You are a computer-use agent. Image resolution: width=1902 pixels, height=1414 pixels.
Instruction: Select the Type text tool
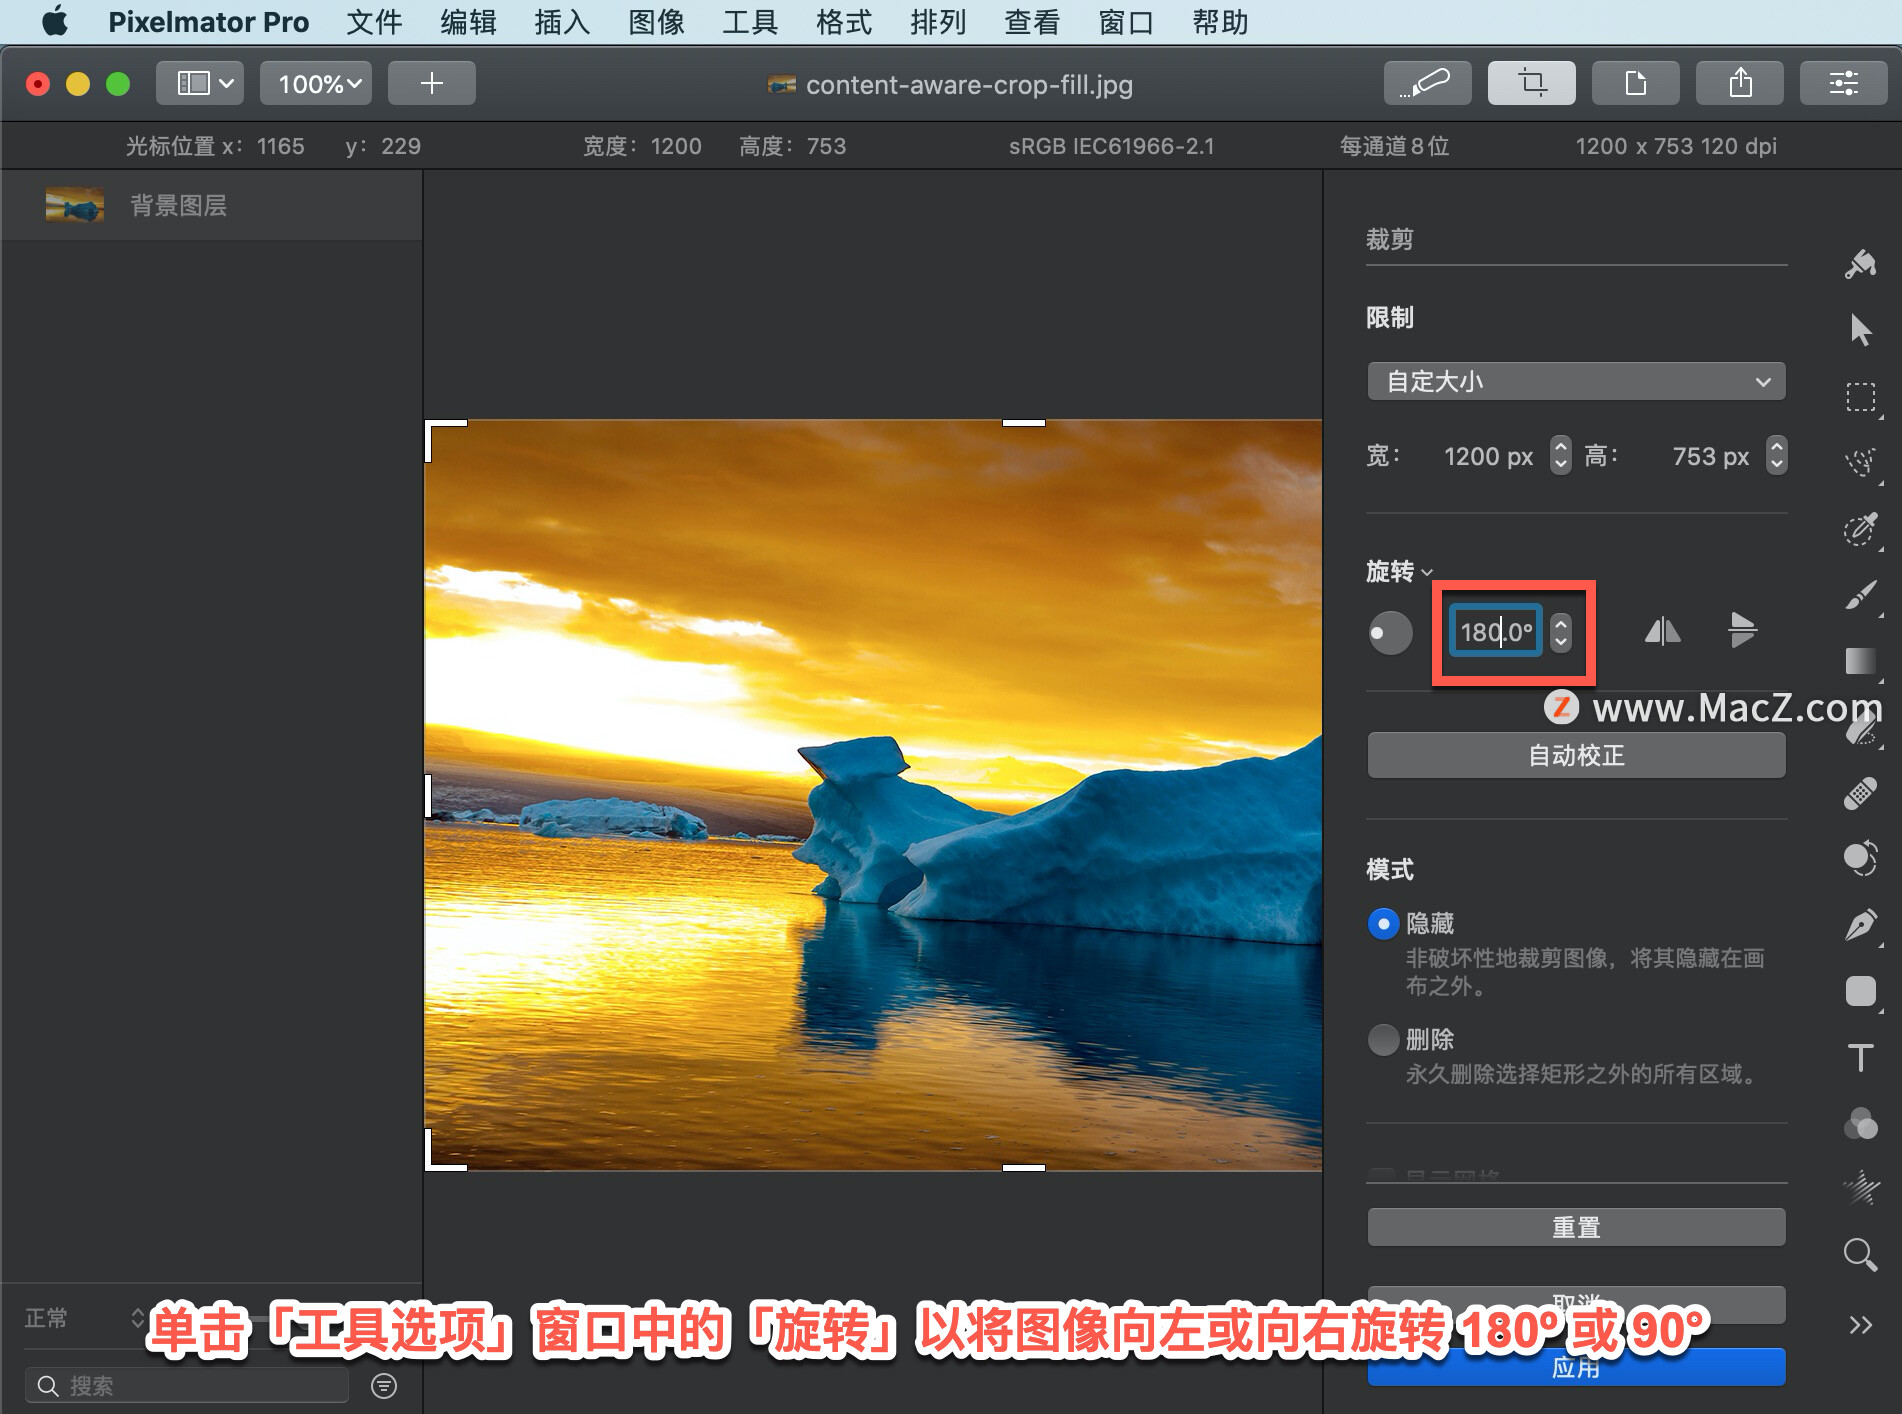pos(1860,1057)
